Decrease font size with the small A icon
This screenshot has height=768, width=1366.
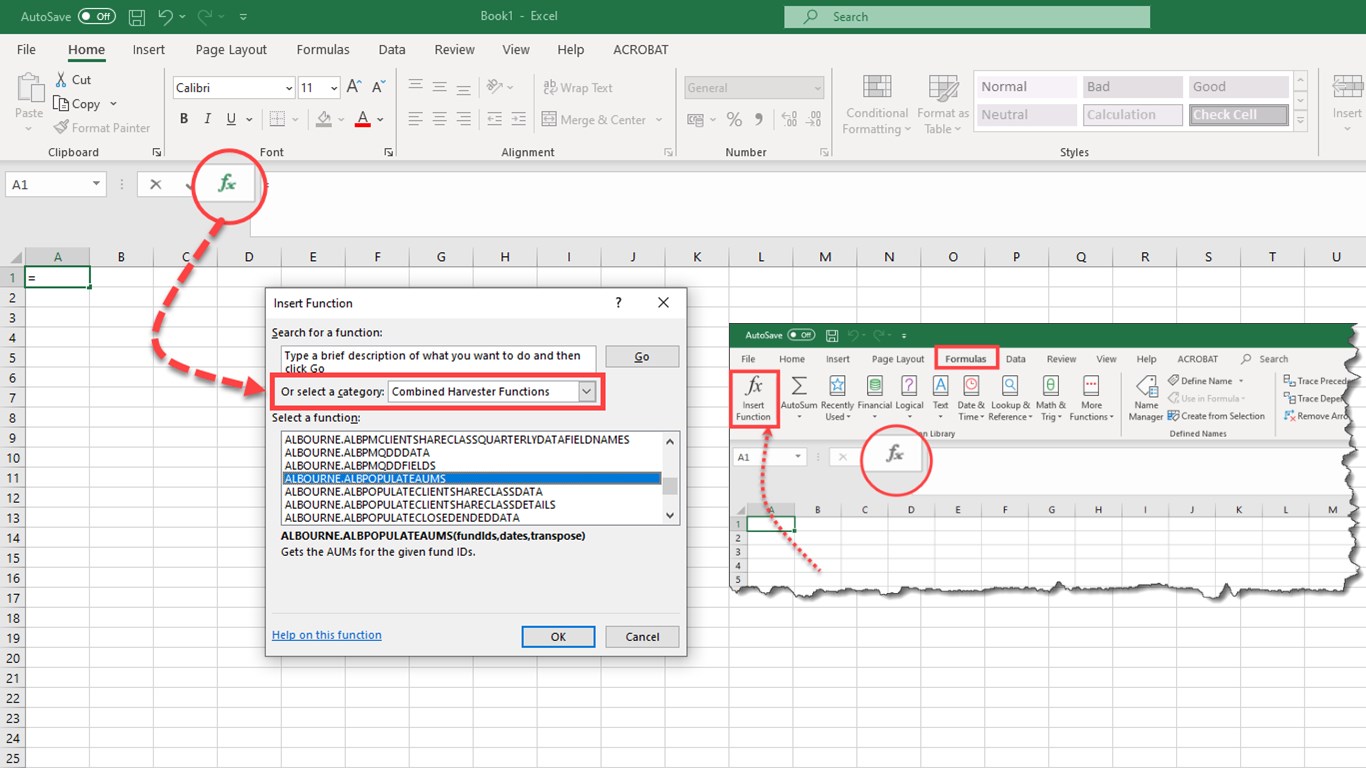(x=378, y=87)
